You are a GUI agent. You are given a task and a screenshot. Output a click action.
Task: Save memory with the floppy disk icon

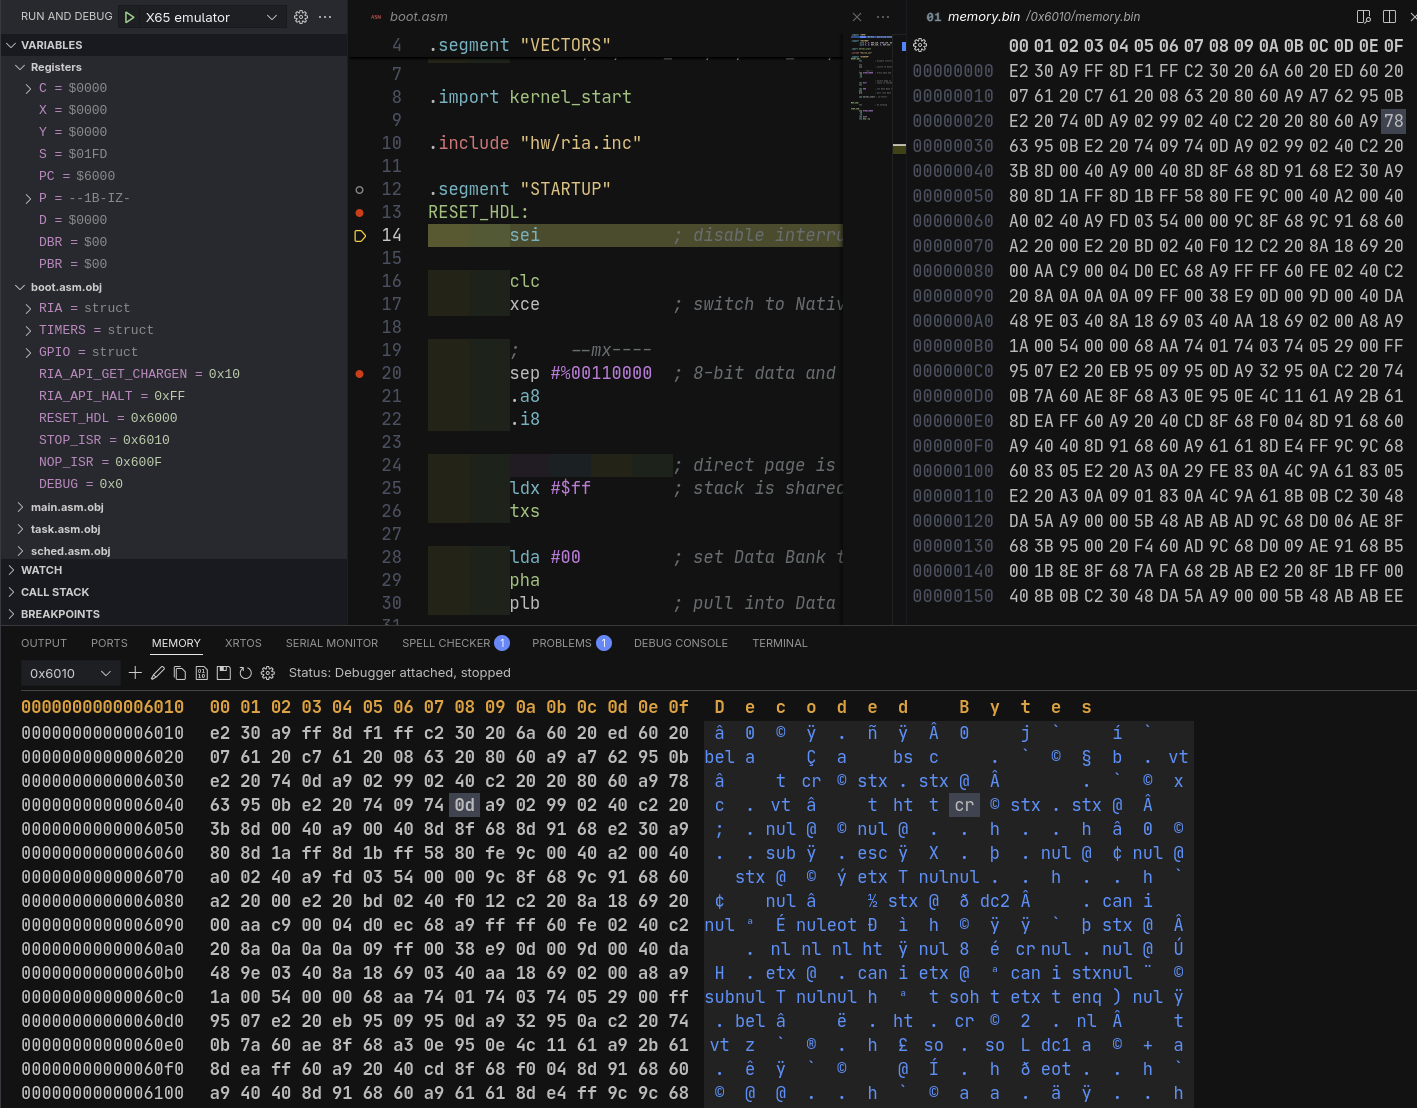point(223,673)
